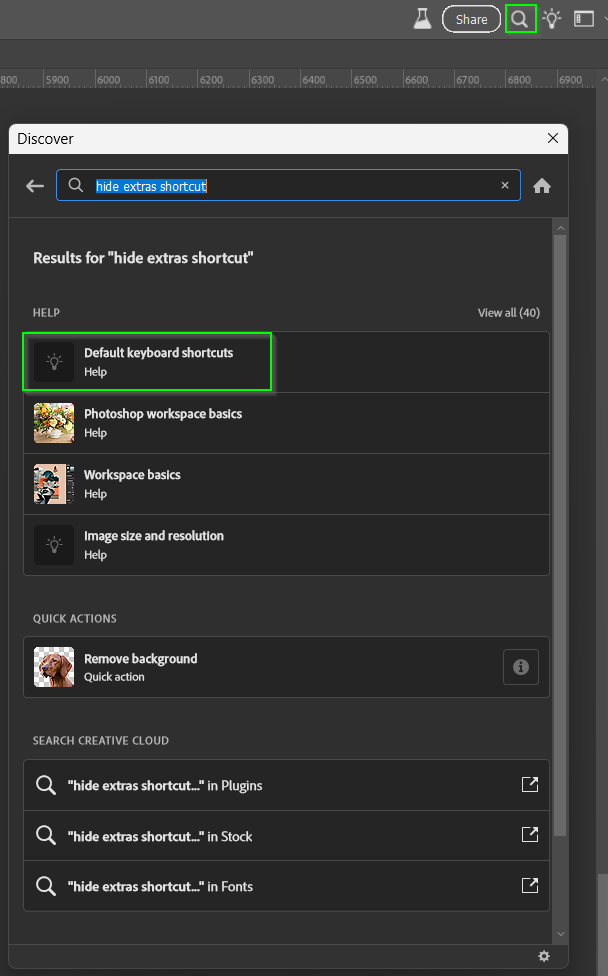Click the results vertical scrollbar thumb
Viewport: 608px width, 976px height.
[x=560, y=535]
